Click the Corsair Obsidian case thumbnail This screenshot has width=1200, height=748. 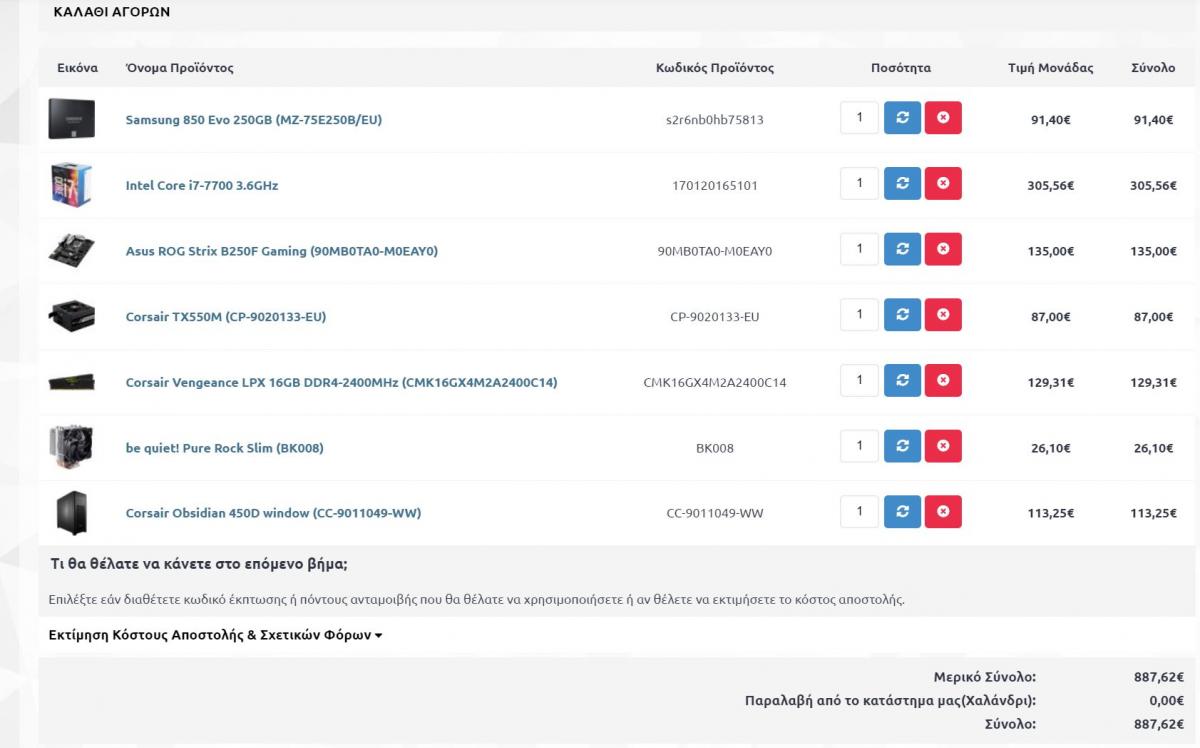pos(72,513)
